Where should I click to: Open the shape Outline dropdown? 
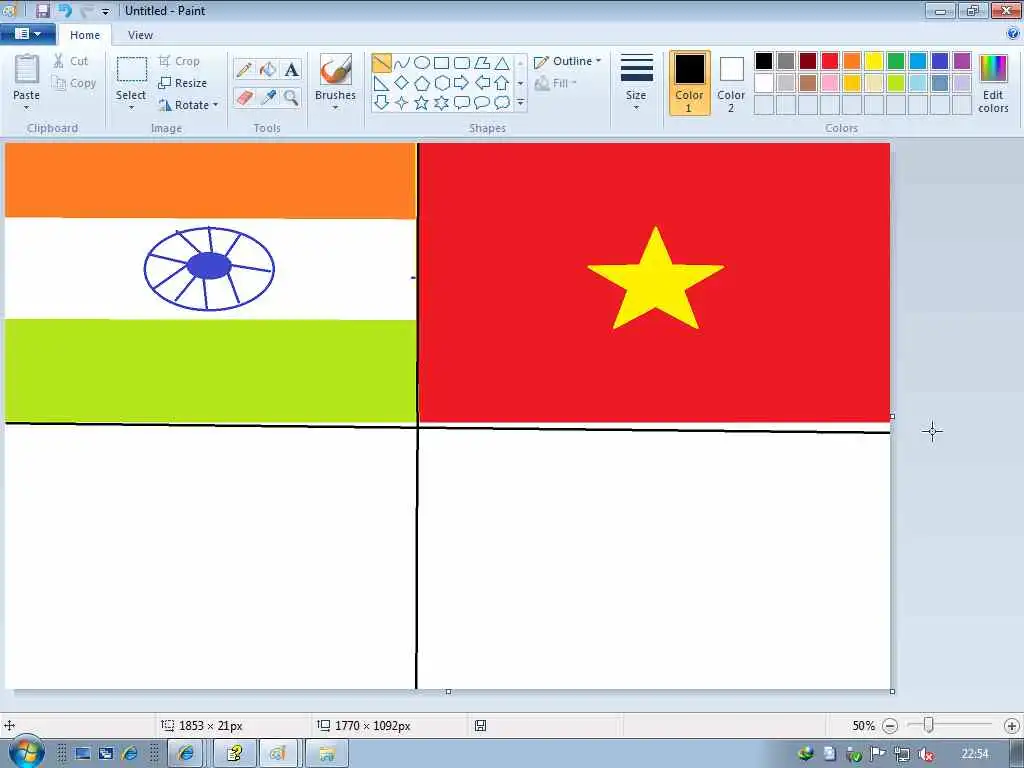568,61
